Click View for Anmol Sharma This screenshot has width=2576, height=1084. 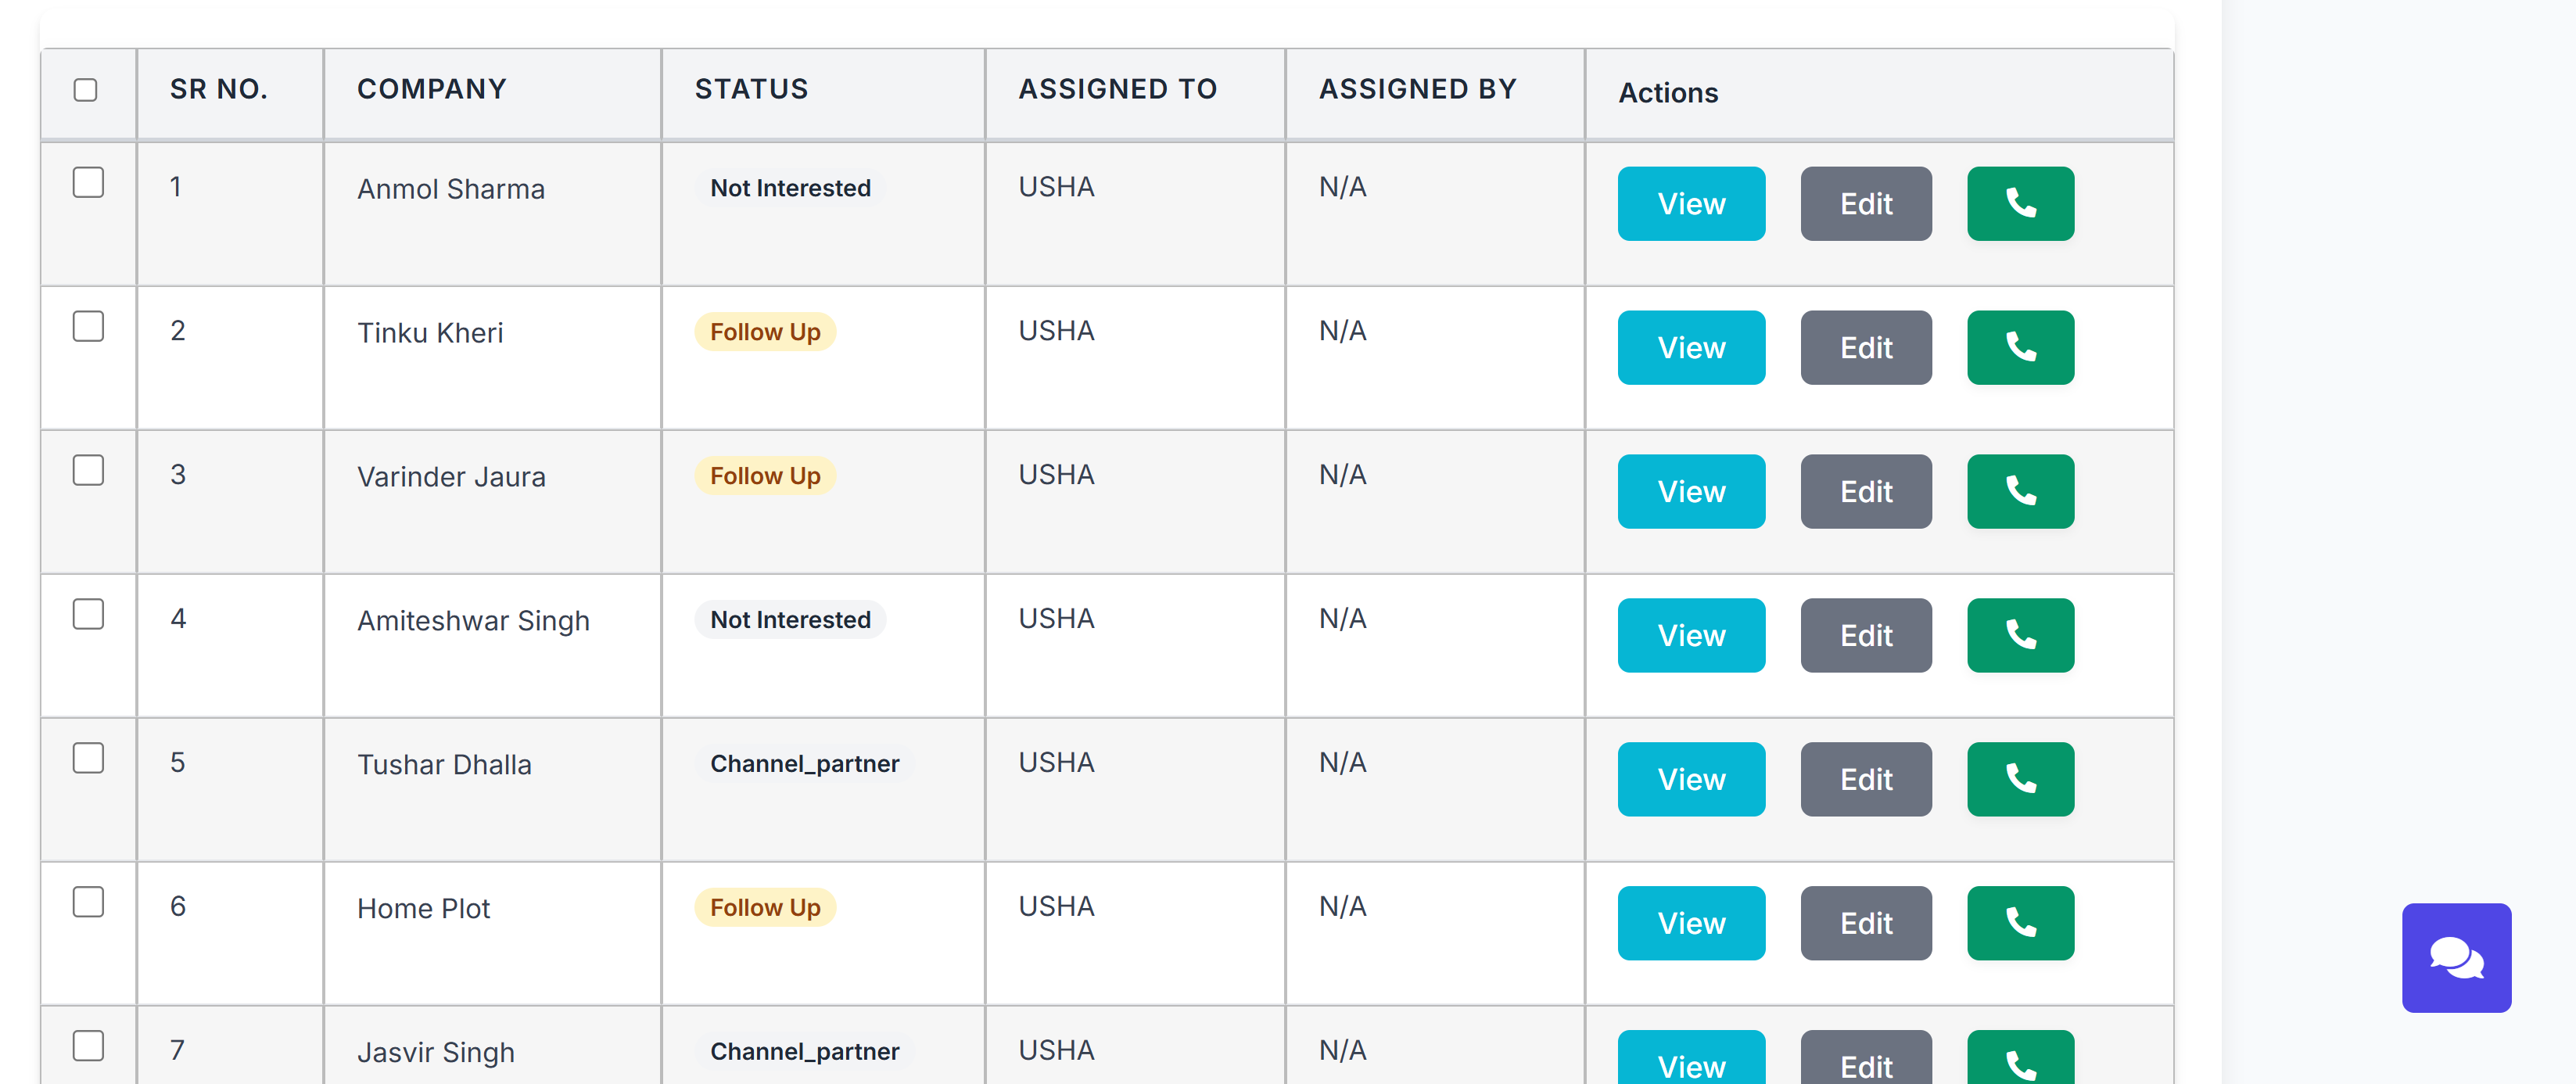point(1691,203)
